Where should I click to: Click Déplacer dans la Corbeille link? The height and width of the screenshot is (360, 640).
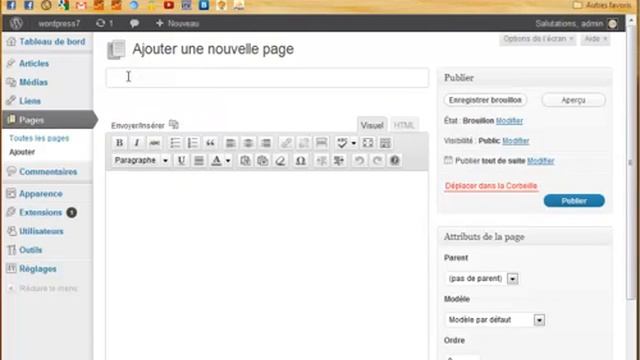(491, 186)
